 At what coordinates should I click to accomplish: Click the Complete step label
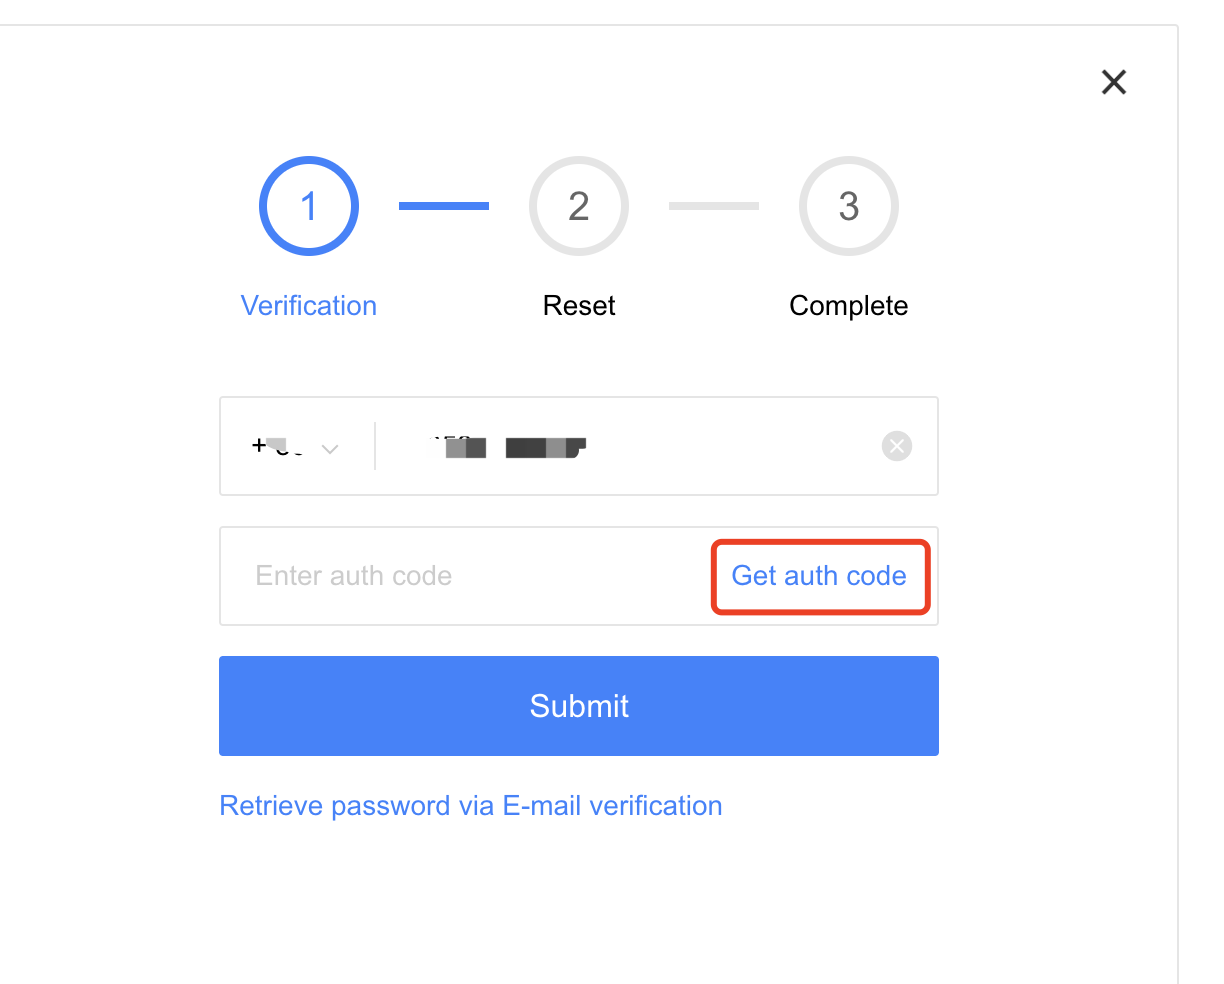pos(849,306)
